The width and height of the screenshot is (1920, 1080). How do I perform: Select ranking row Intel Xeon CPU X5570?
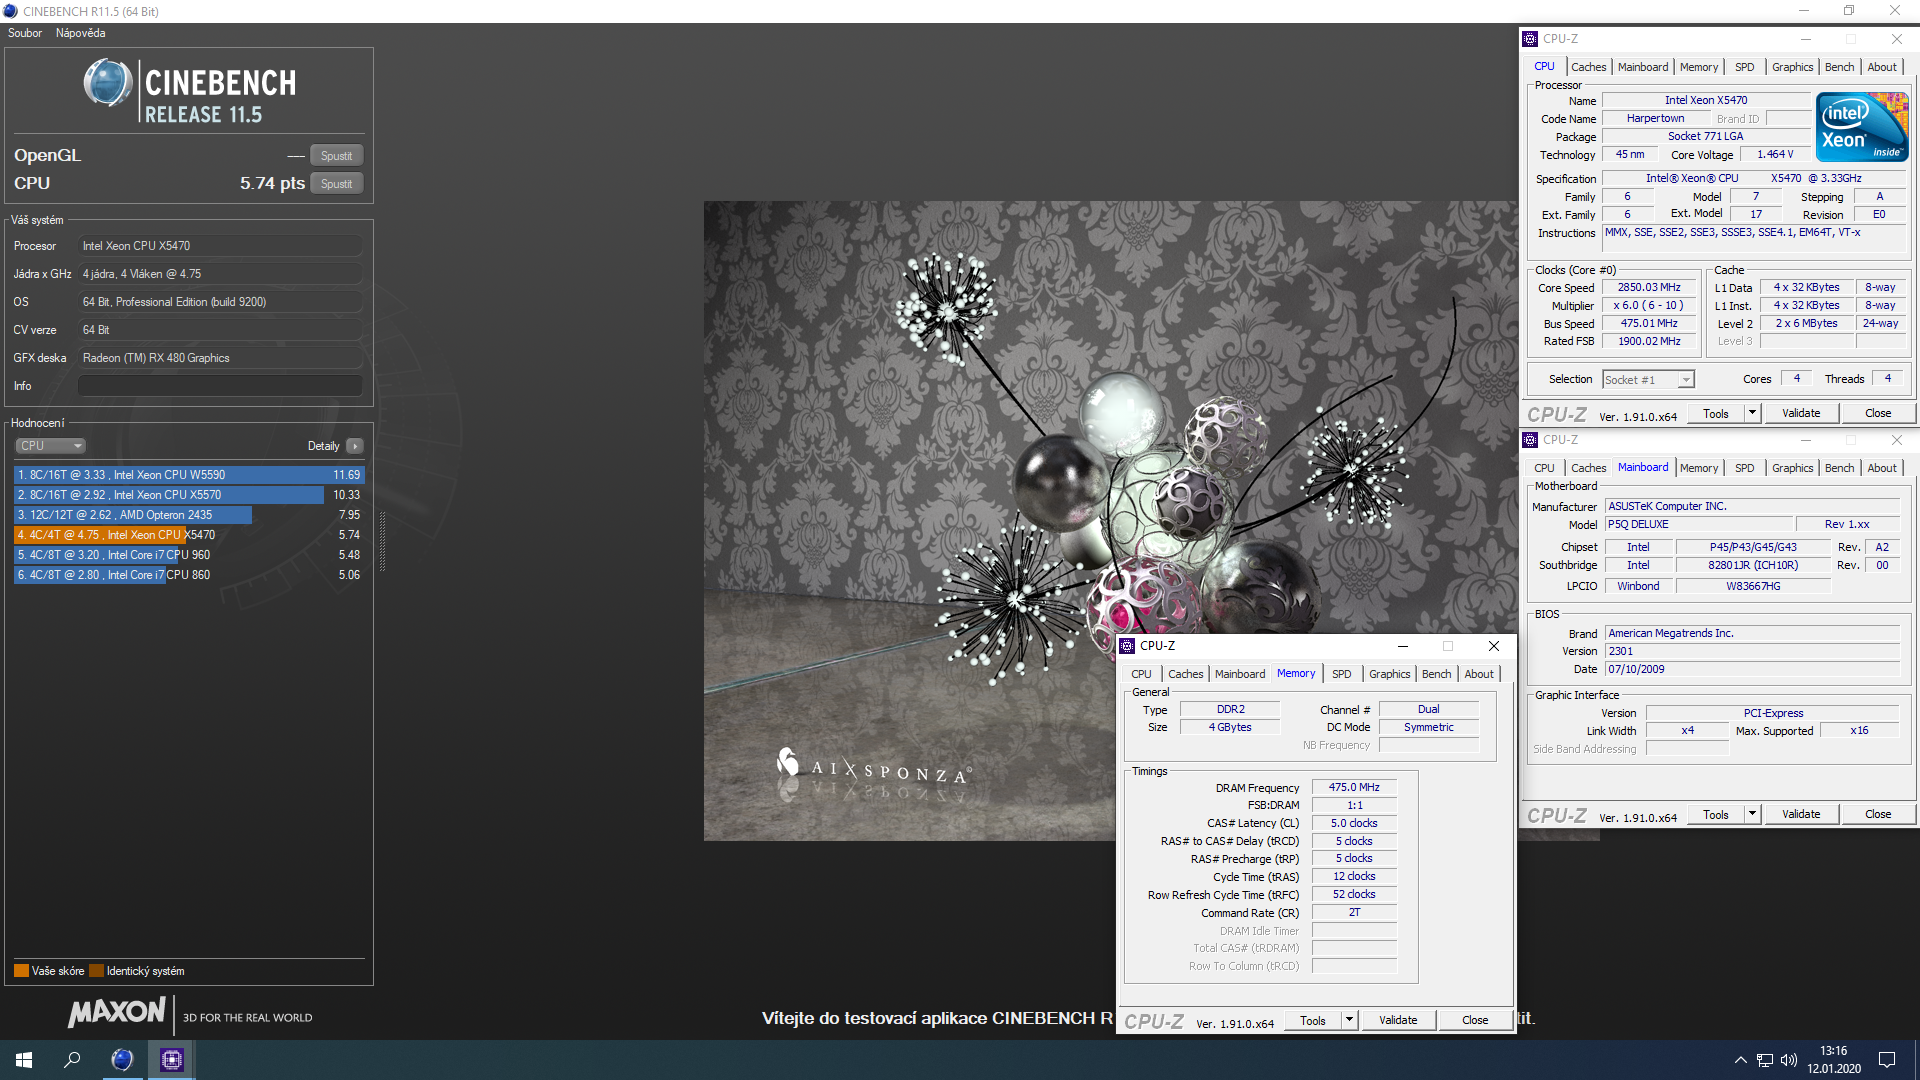click(x=189, y=495)
